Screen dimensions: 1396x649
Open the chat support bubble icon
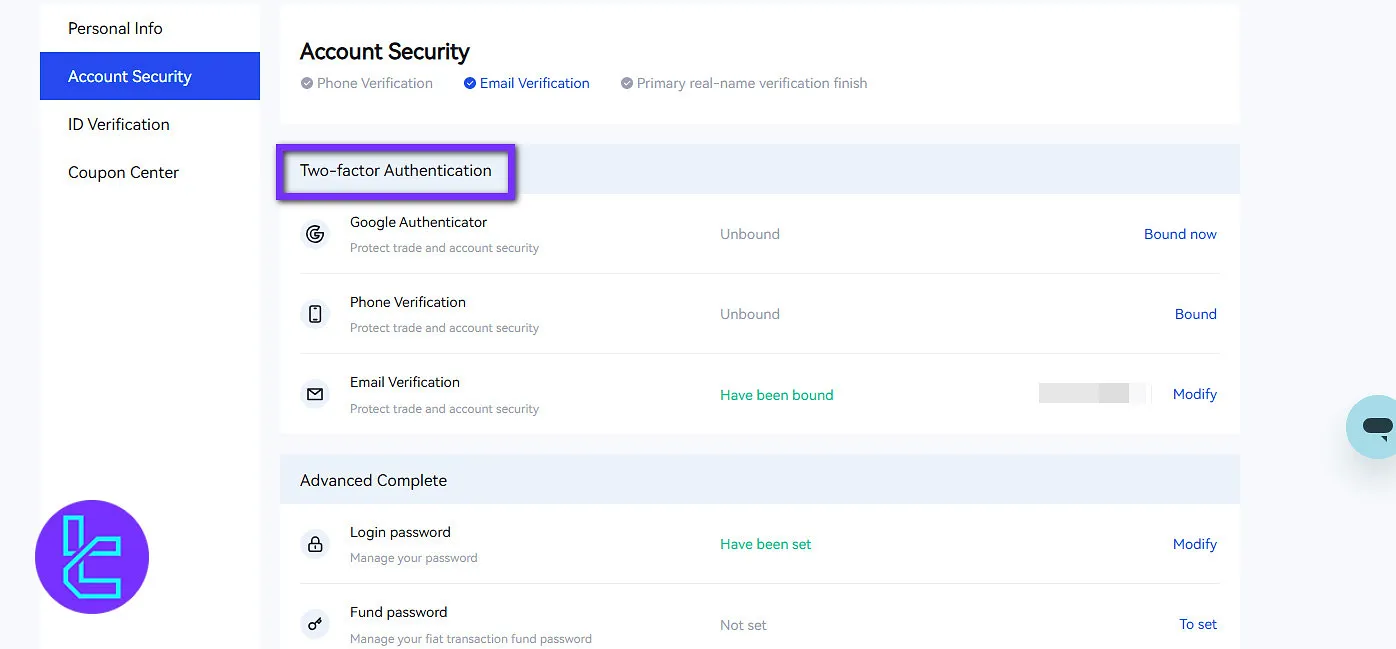[x=1376, y=427]
